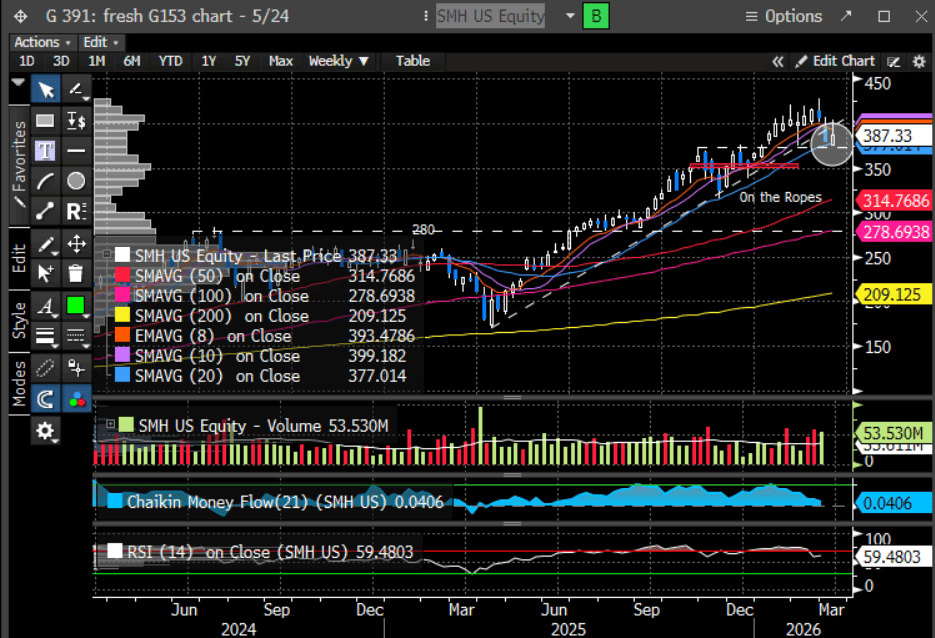The height and width of the screenshot is (638, 935).
Task: Open the Weekly periodicity dropdown
Action: pos(338,61)
